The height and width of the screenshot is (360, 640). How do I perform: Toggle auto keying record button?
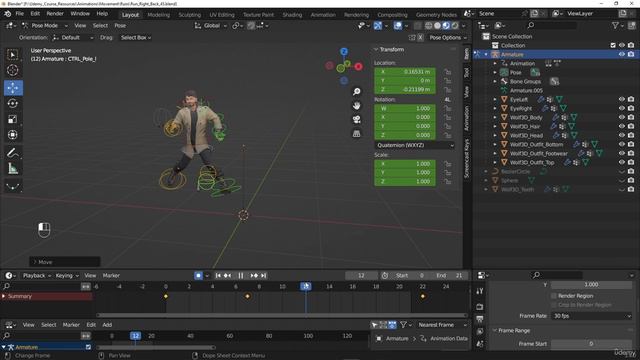[x=198, y=276]
